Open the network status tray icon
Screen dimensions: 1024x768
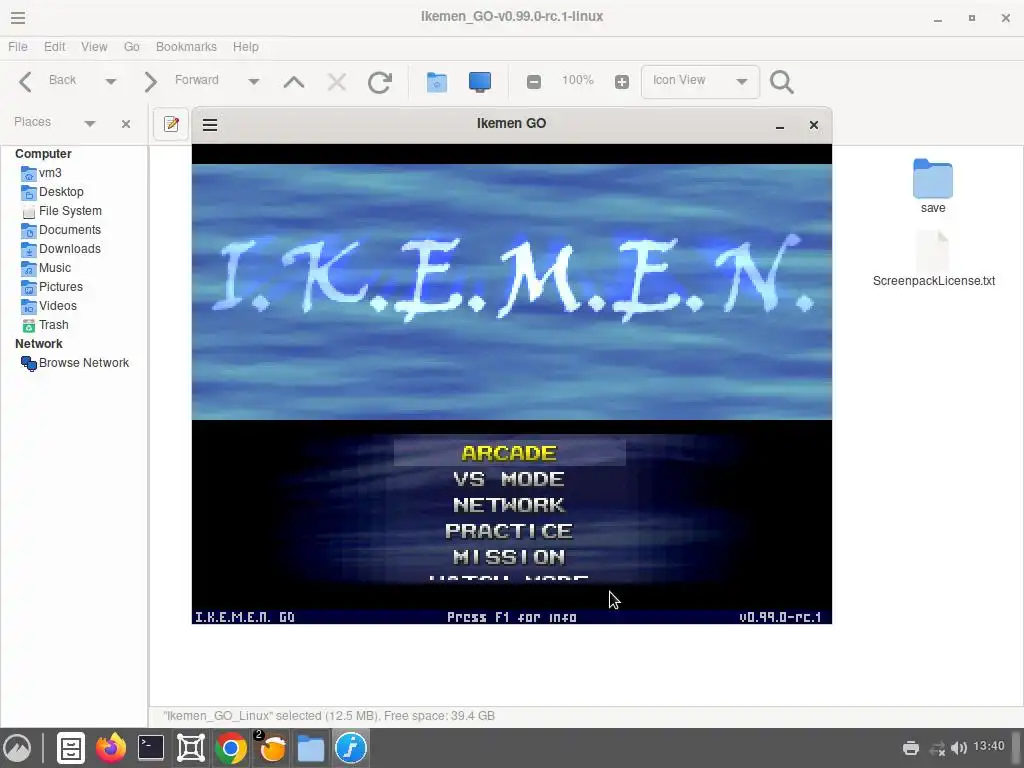click(937, 748)
